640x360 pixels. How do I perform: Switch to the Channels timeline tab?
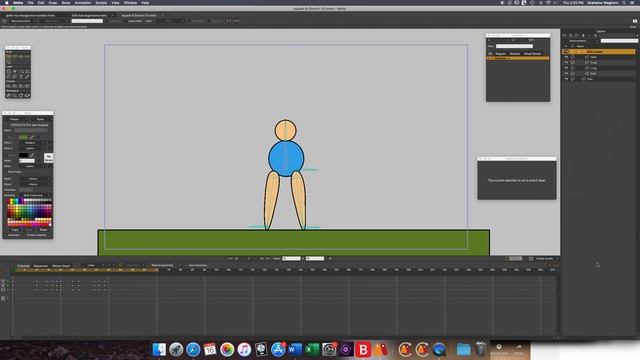point(23,266)
